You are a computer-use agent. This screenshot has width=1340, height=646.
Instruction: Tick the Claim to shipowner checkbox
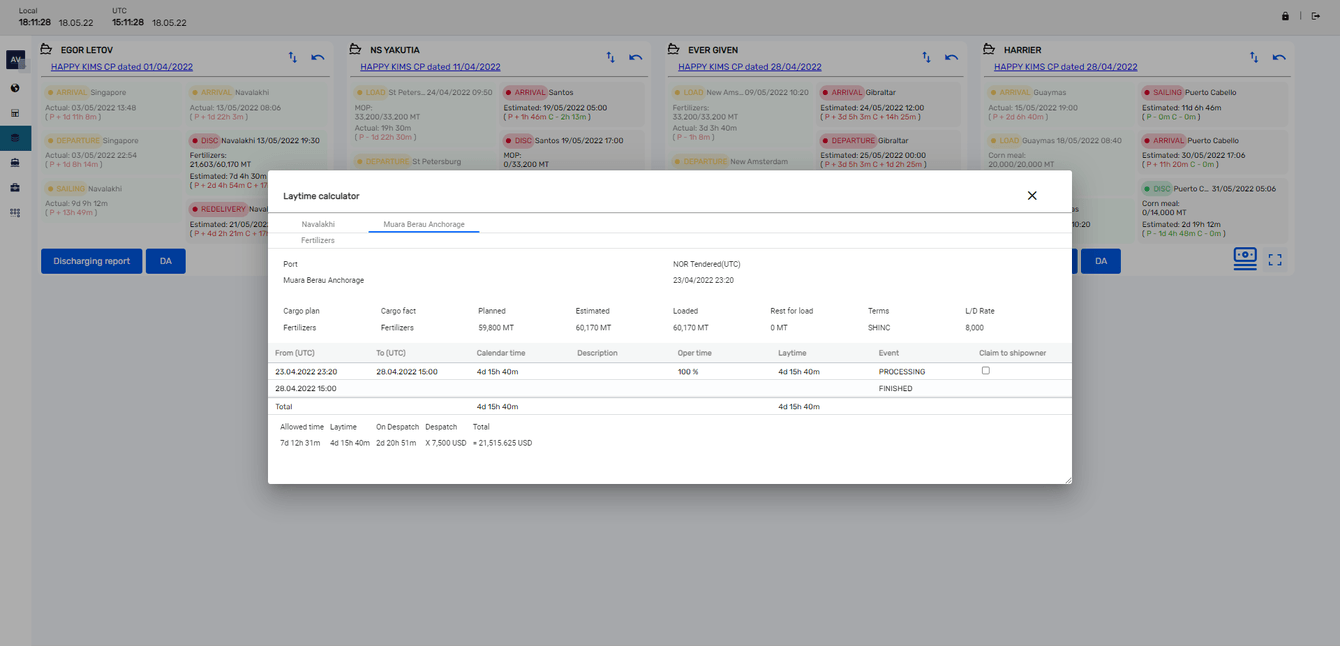985,371
